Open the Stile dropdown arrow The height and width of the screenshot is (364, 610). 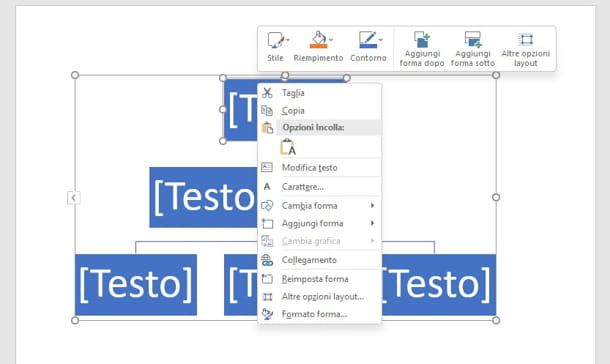point(288,40)
